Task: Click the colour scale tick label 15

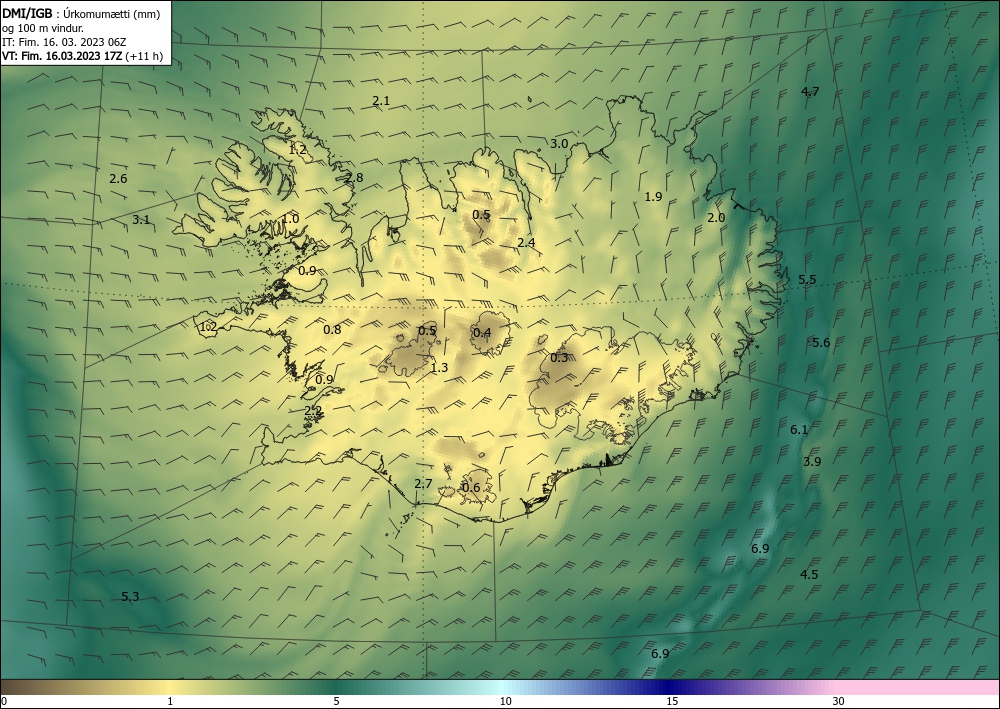Action: click(672, 701)
